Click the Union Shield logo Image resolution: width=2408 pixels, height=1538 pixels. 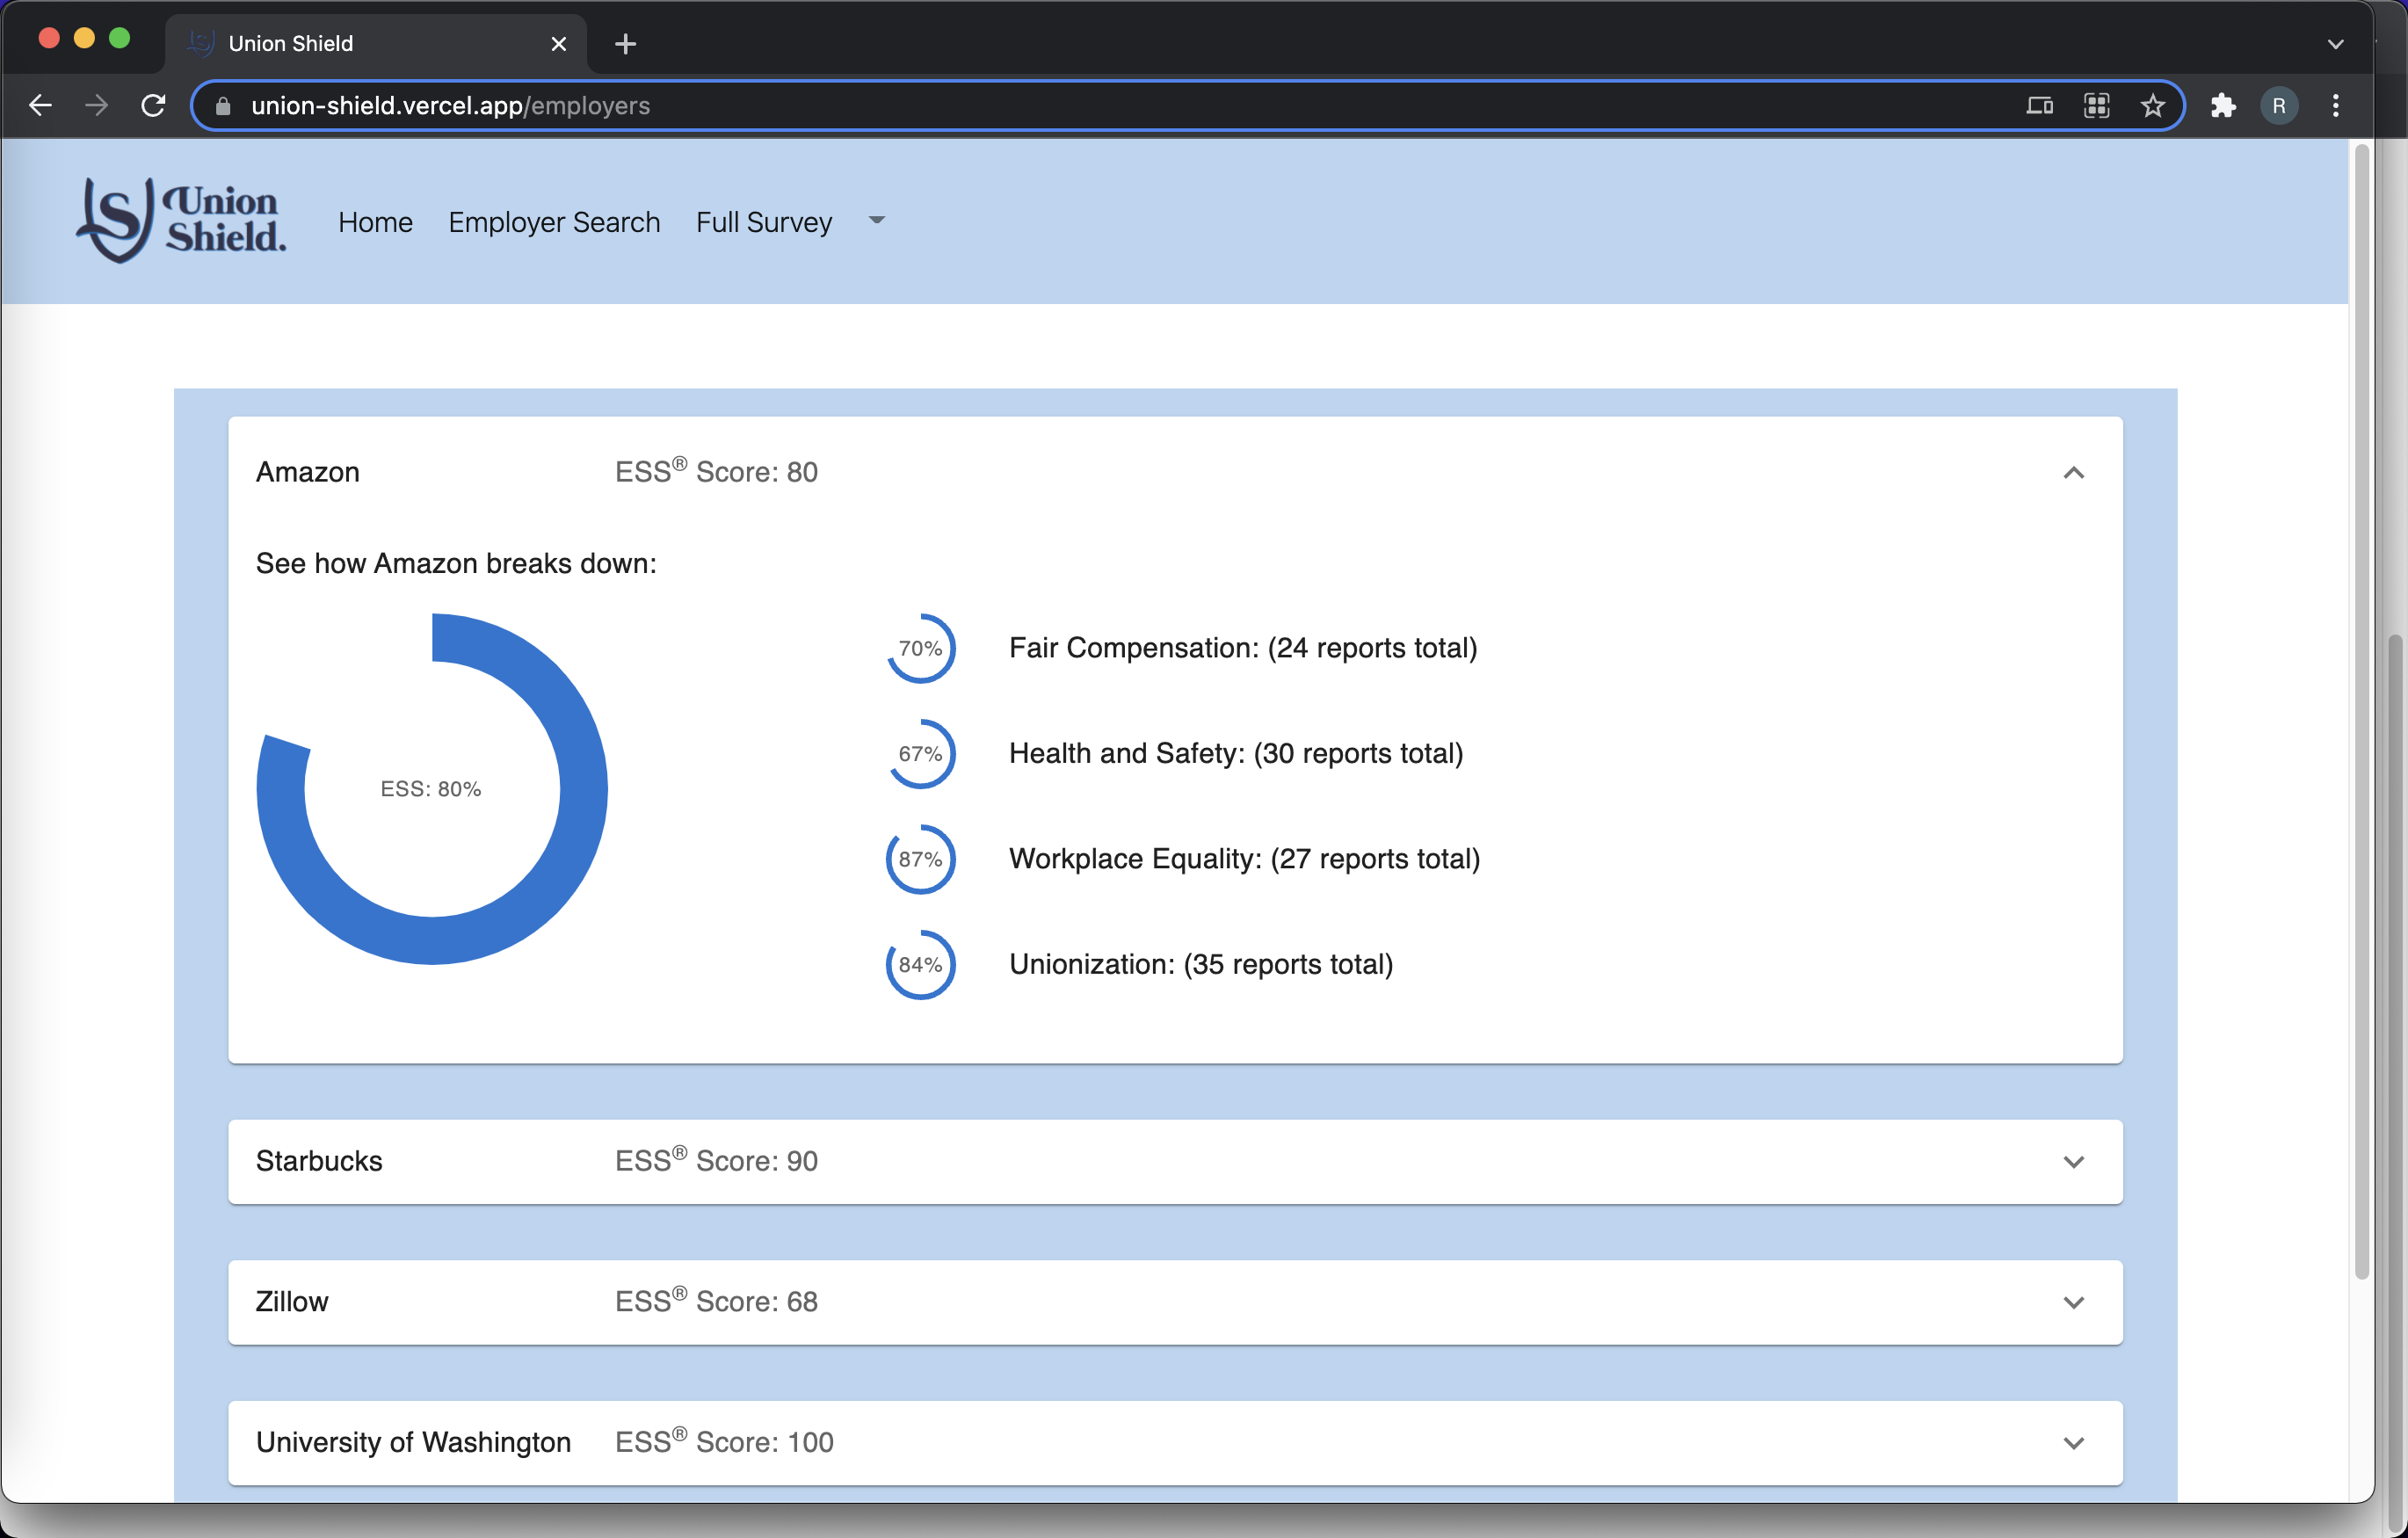point(181,220)
